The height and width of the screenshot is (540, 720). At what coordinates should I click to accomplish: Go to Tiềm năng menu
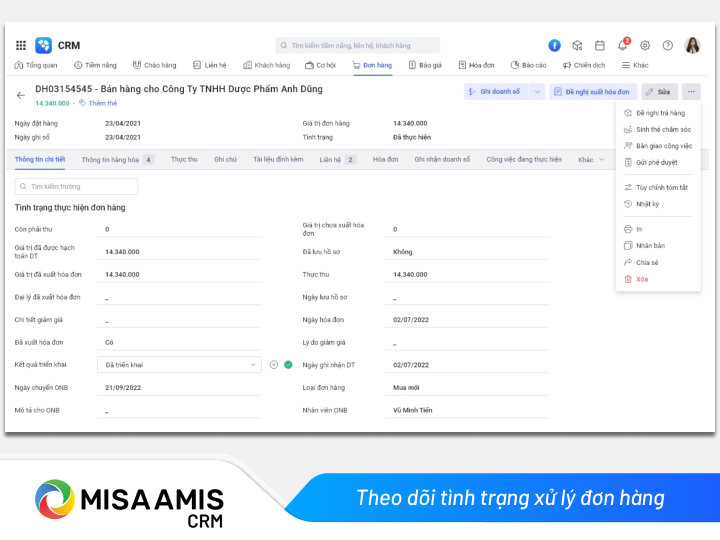(x=96, y=65)
